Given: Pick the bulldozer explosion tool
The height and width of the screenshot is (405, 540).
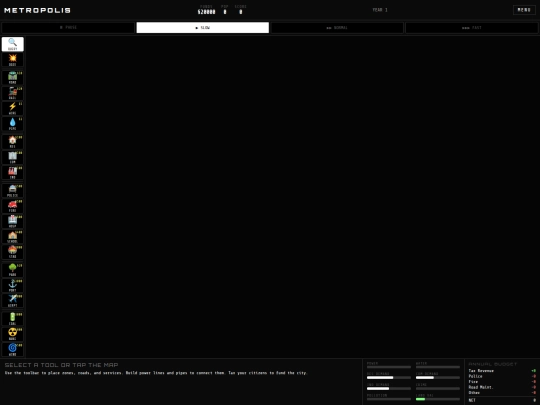Looking at the screenshot, I should coord(13,60).
